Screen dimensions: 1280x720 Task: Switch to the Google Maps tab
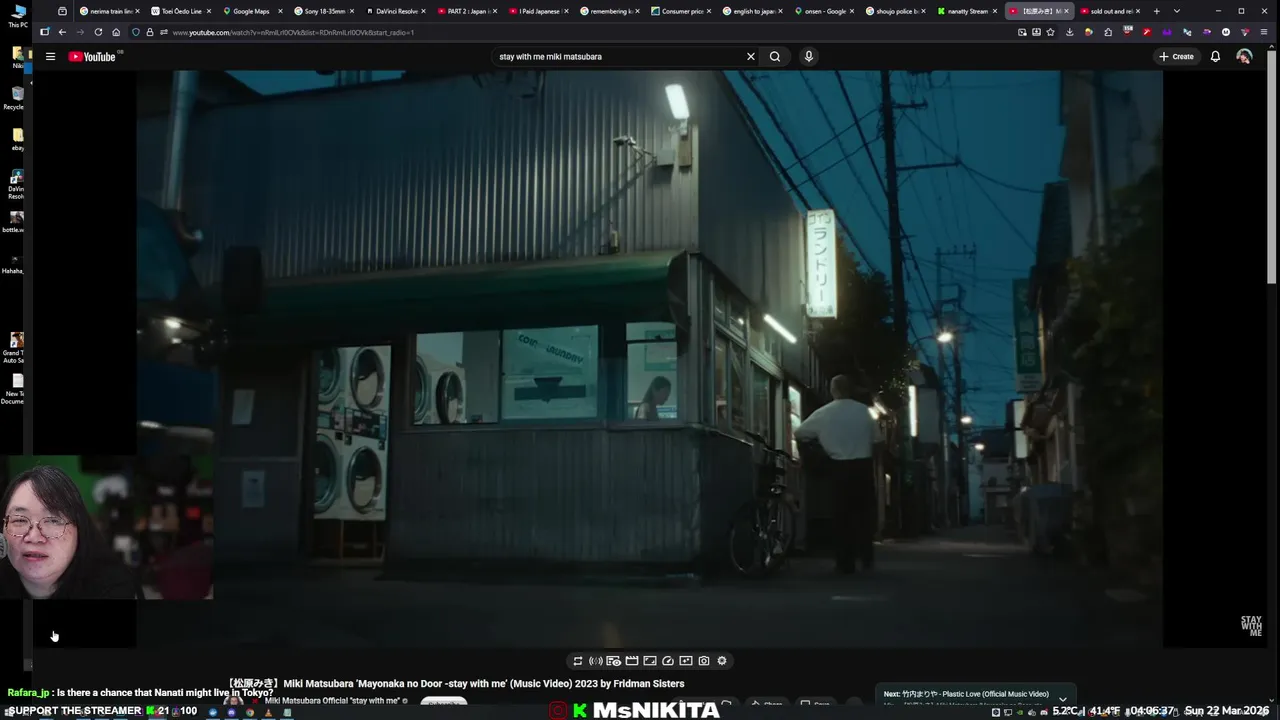point(250,11)
